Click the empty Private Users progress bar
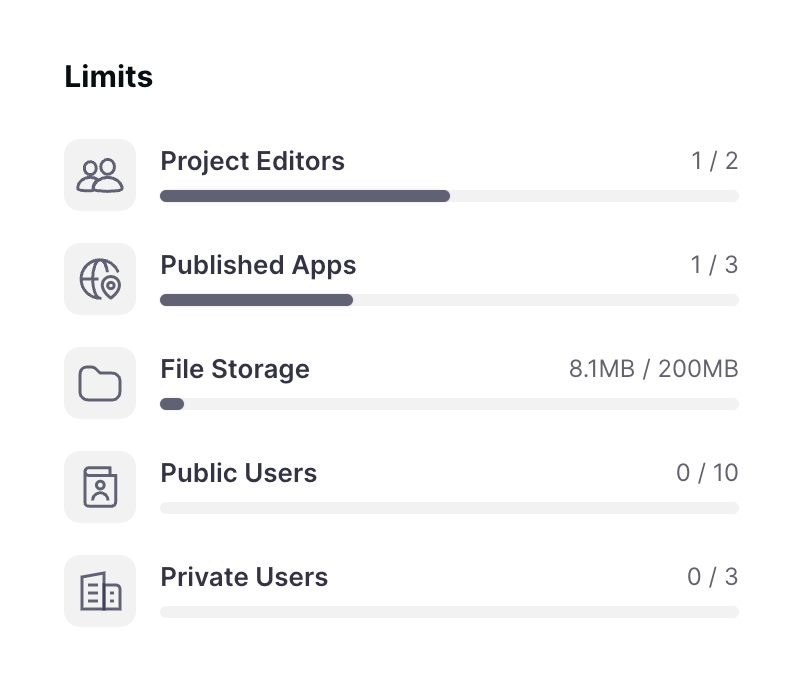803x691 pixels. pyautogui.click(x=449, y=612)
